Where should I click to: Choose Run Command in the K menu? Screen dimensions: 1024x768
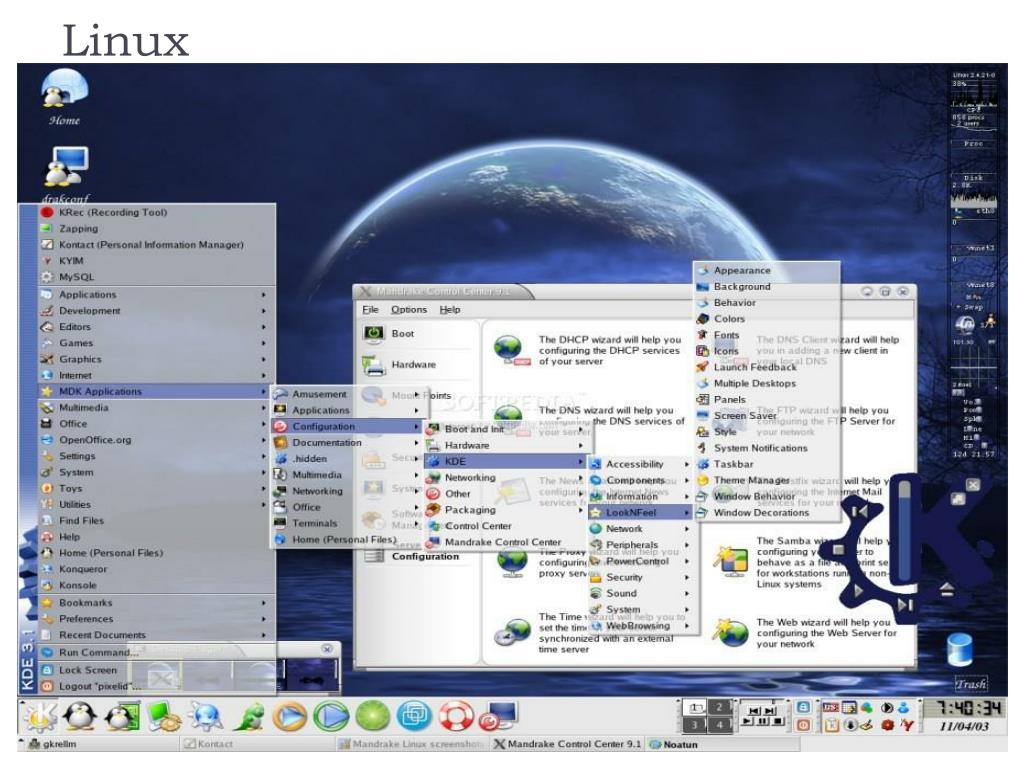click(157, 652)
